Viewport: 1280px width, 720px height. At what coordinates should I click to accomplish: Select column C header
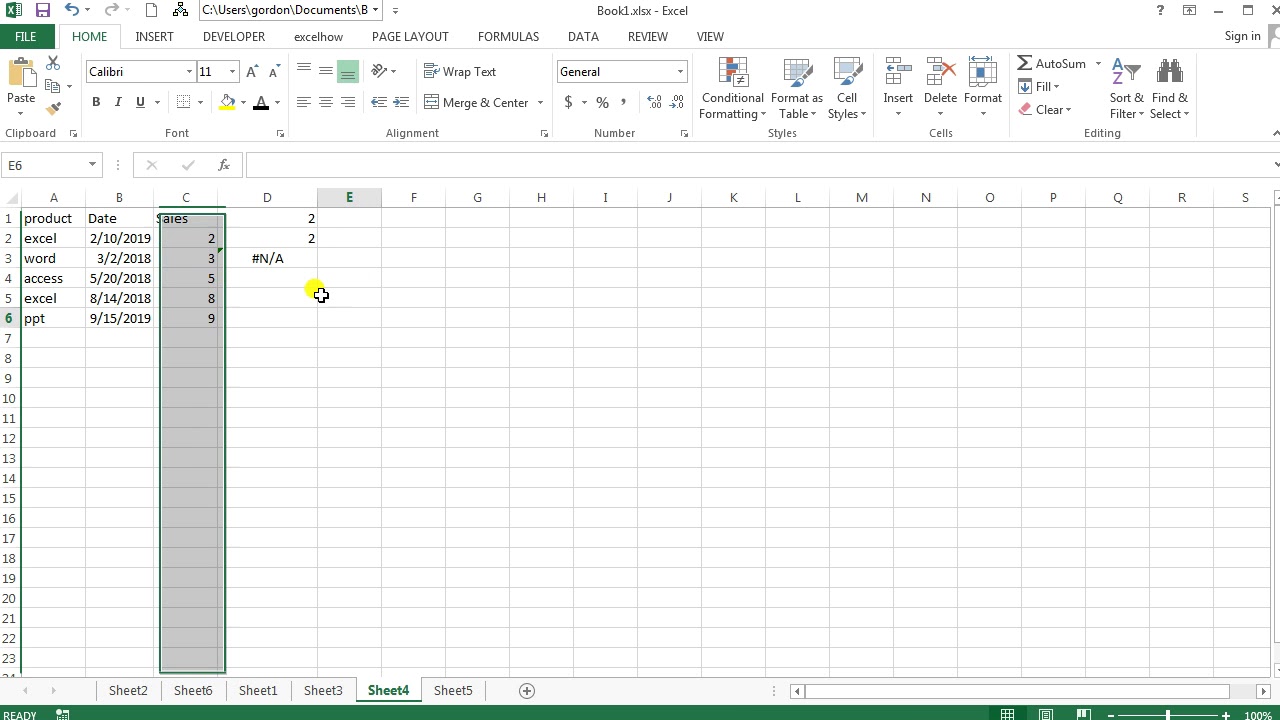[x=186, y=198]
